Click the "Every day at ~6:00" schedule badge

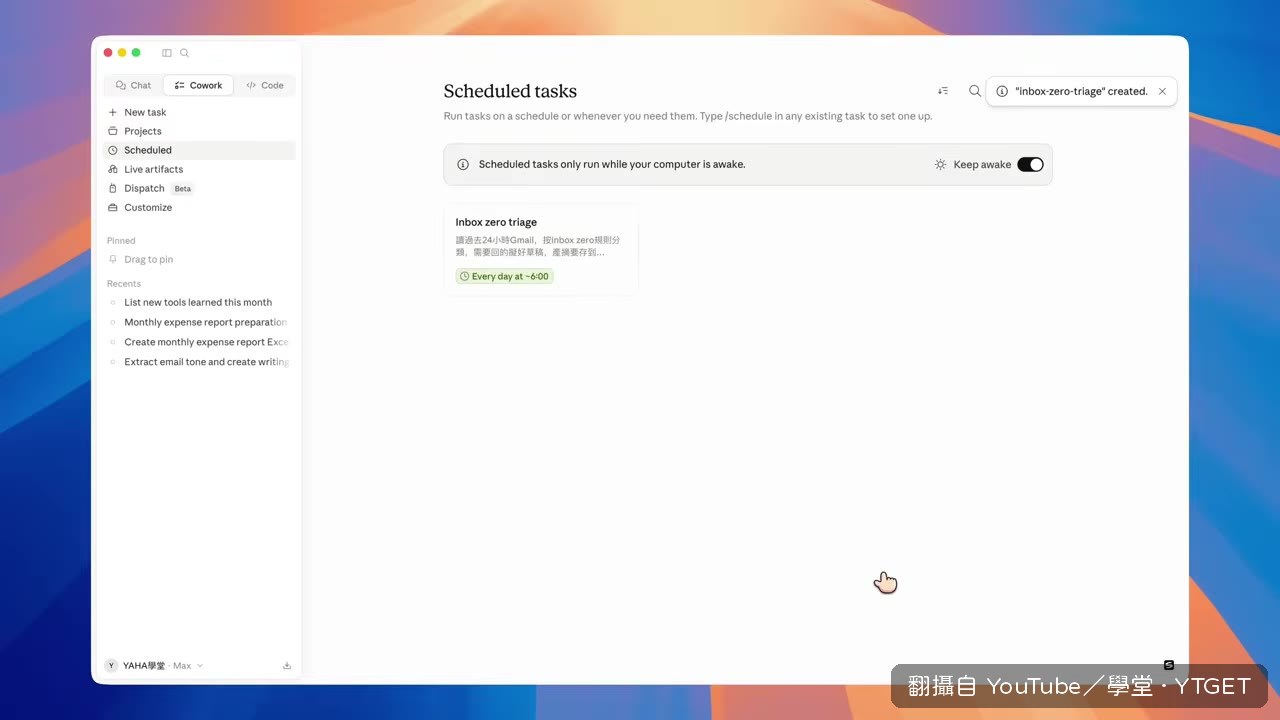point(505,276)
